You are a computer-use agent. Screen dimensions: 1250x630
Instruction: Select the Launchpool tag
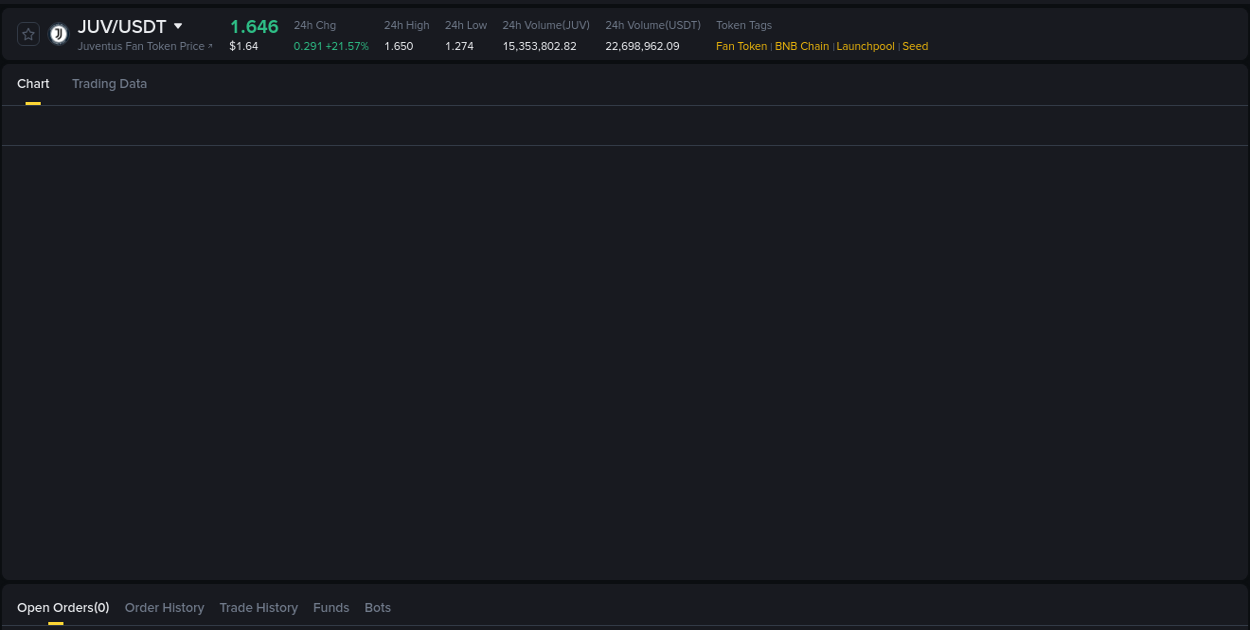coord(864,46)
